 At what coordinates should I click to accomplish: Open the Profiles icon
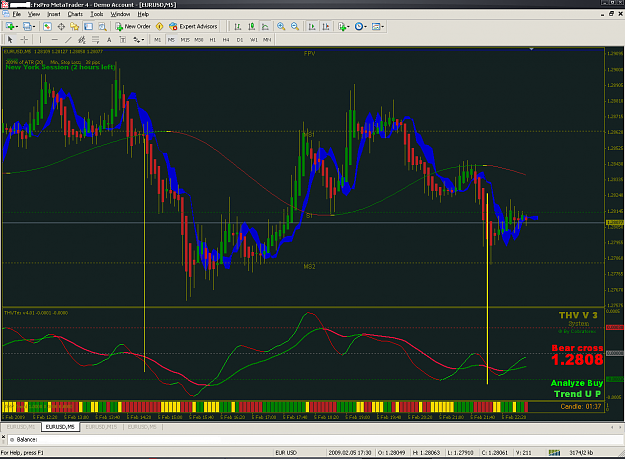point(27,26)
